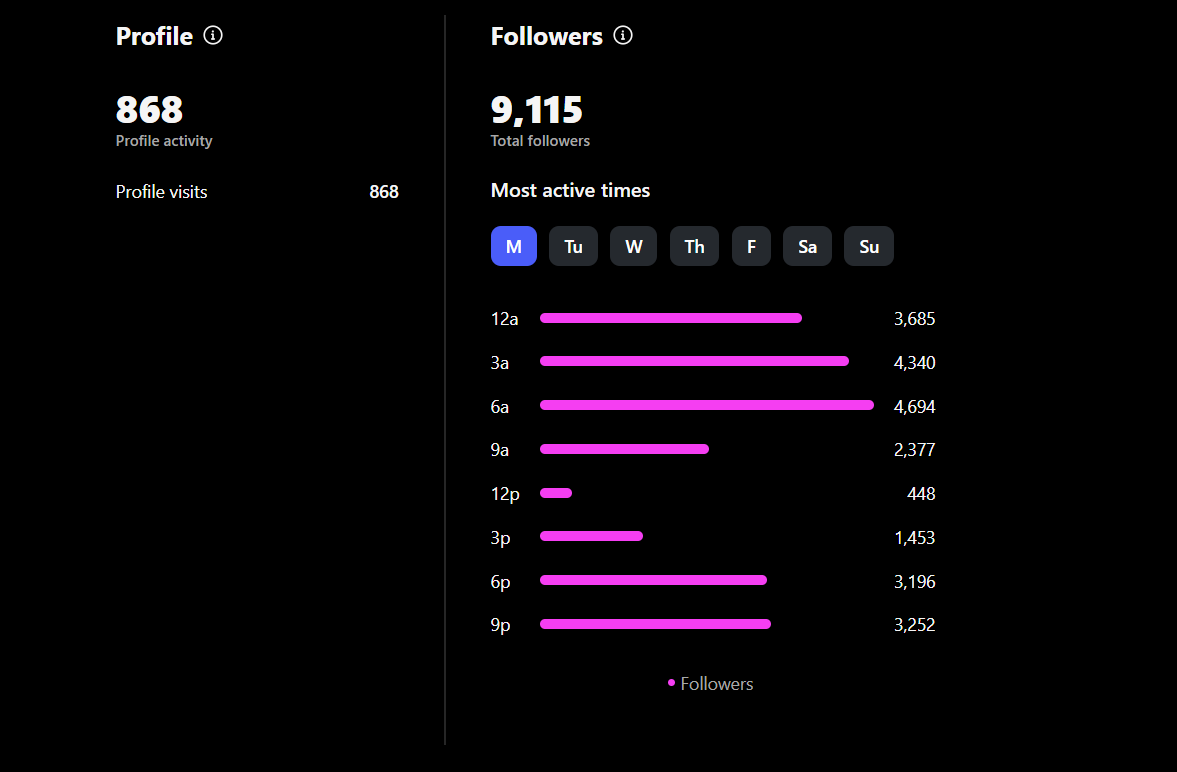This screenshot has width=1177, height=772.
Task: Select the Monday day tab
Action: tap(514, 246)
